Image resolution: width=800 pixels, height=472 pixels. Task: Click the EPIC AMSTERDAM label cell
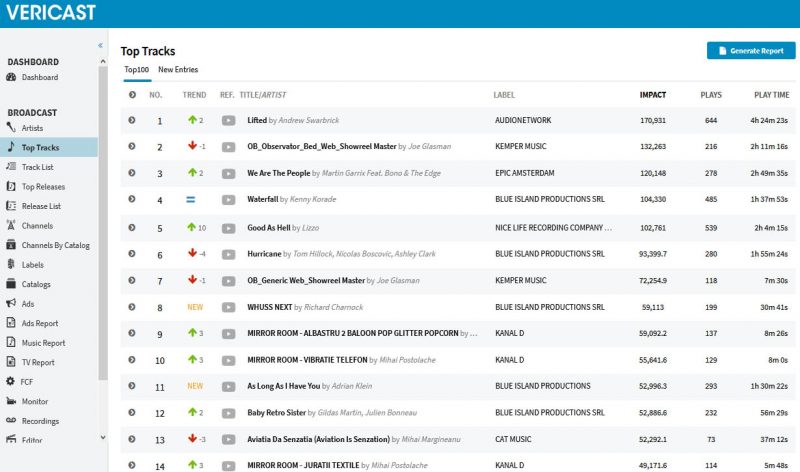click(524, 173)
